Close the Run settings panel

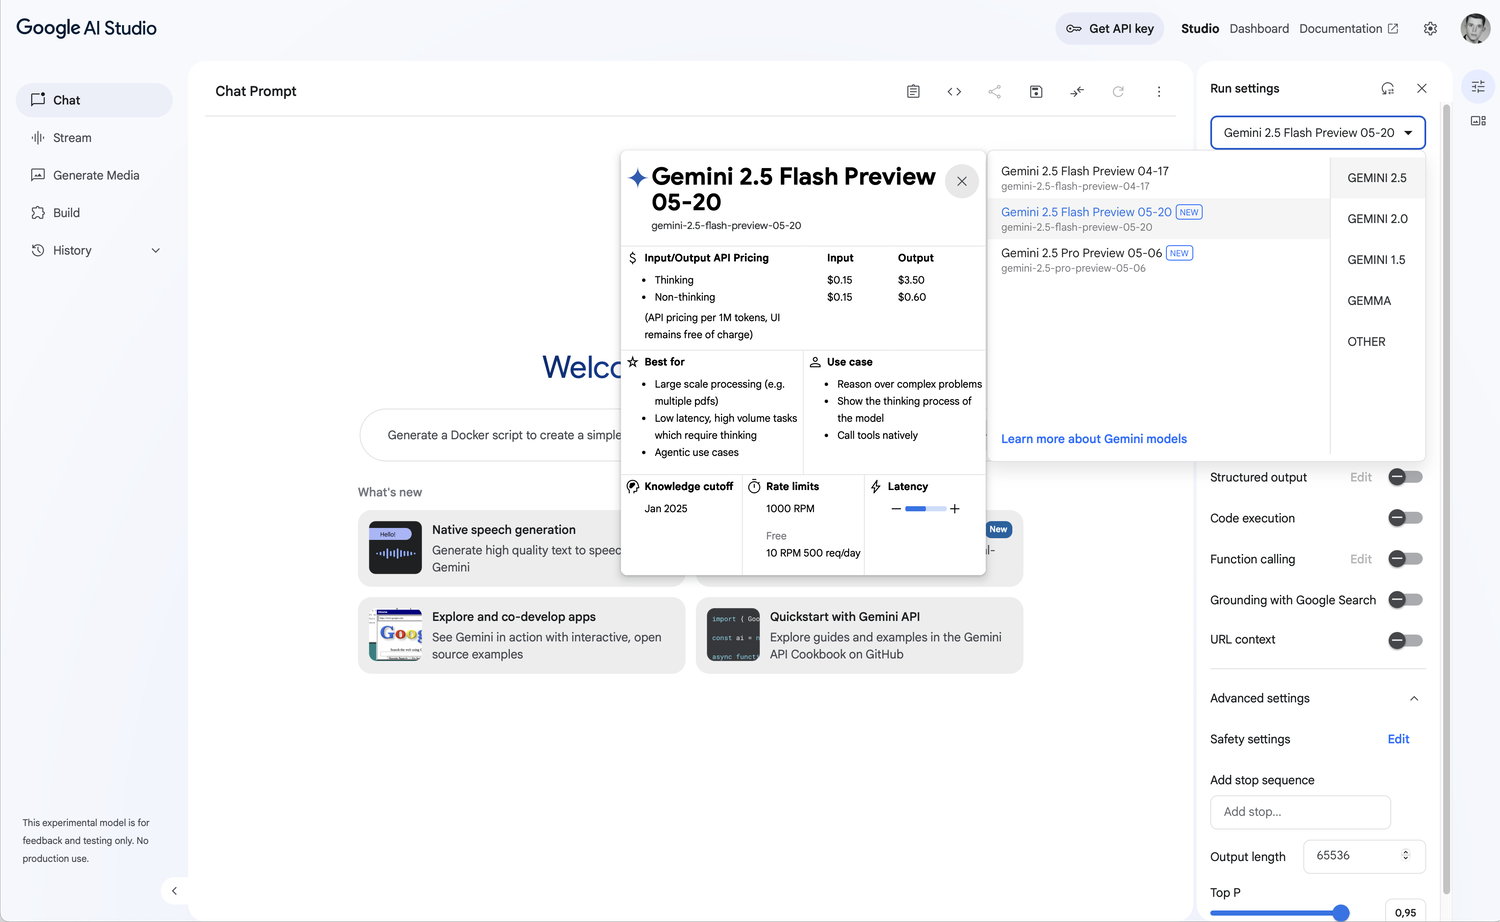[x=1422, y=88]
